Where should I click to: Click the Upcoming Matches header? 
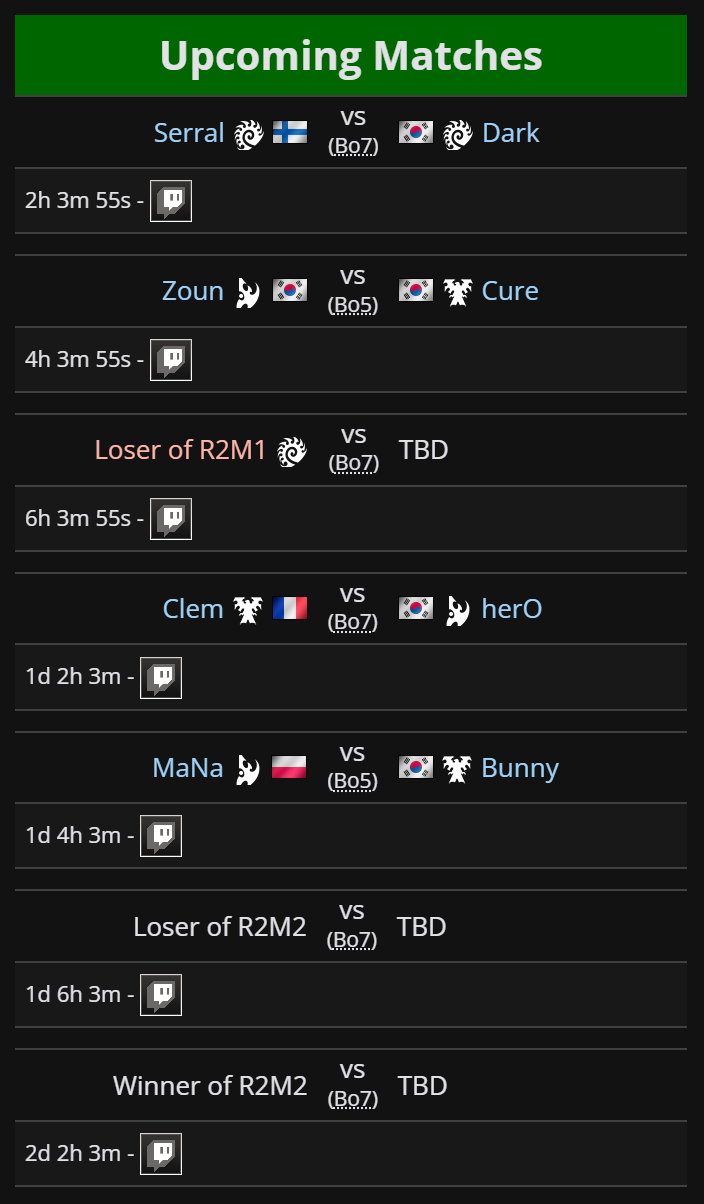click(x=351, y=56)
